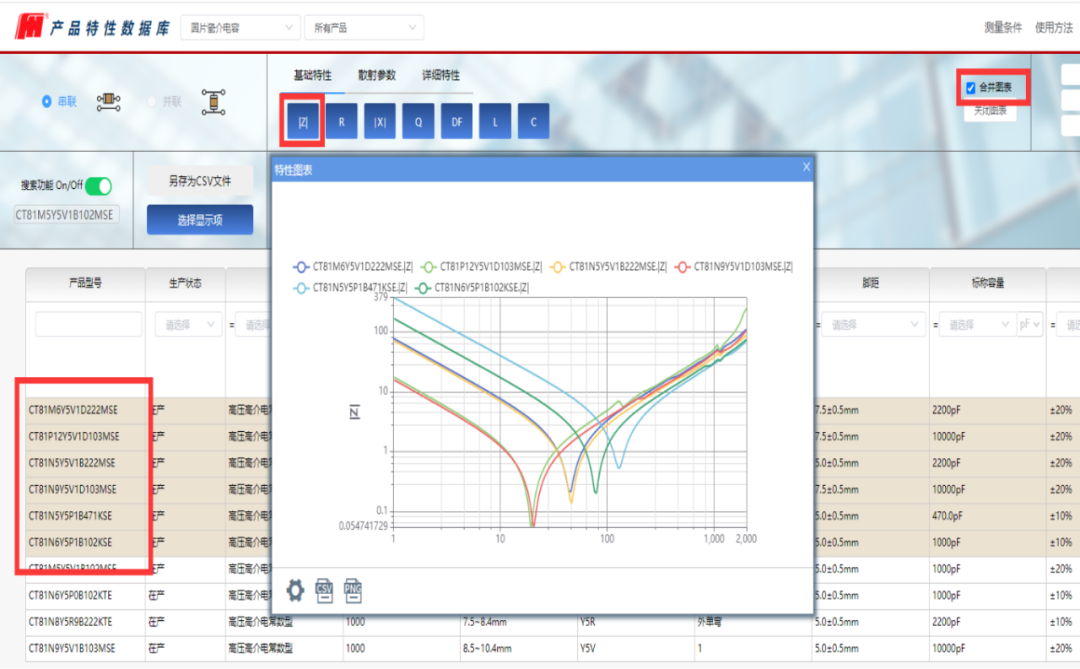This screenshot has height=669, width=1080.
Task: Select the 串联 radio button
Action: pos(47,101)
